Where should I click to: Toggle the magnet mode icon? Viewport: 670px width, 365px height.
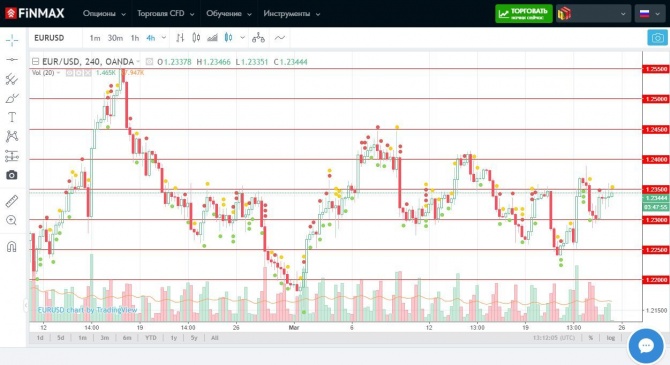click(12, 247)
